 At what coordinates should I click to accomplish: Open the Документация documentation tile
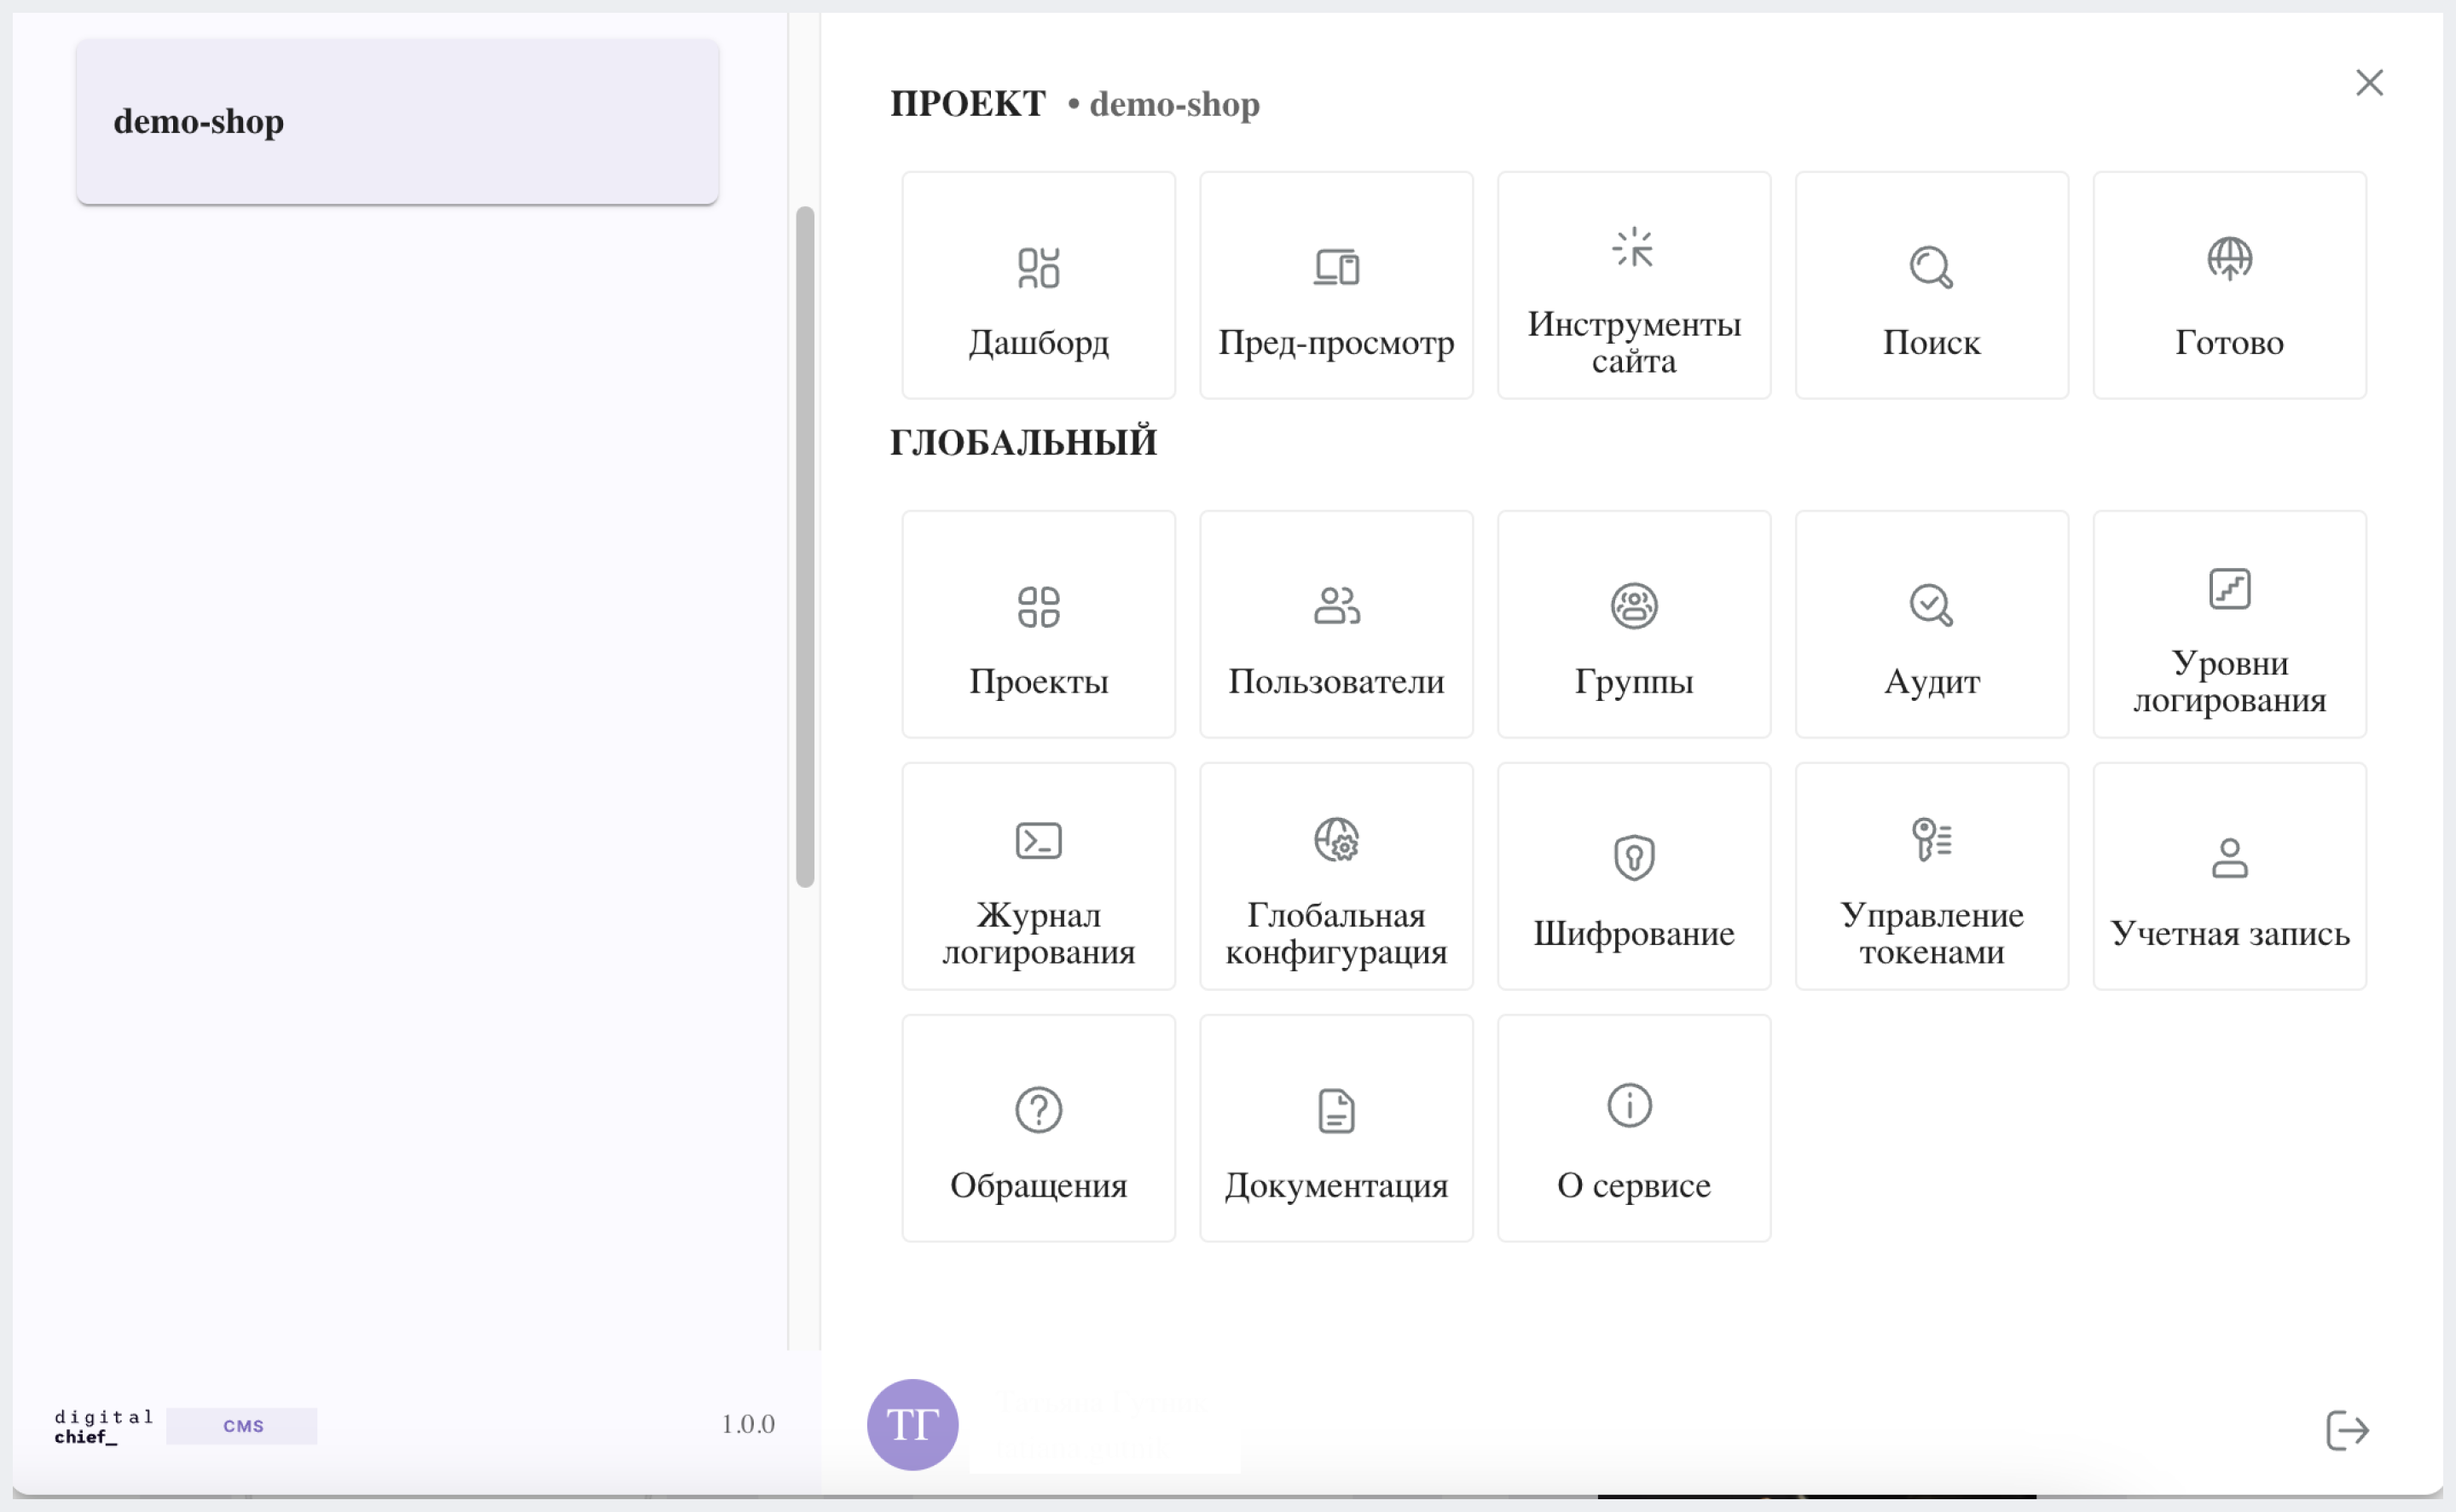click(x=1336, y=1128)
